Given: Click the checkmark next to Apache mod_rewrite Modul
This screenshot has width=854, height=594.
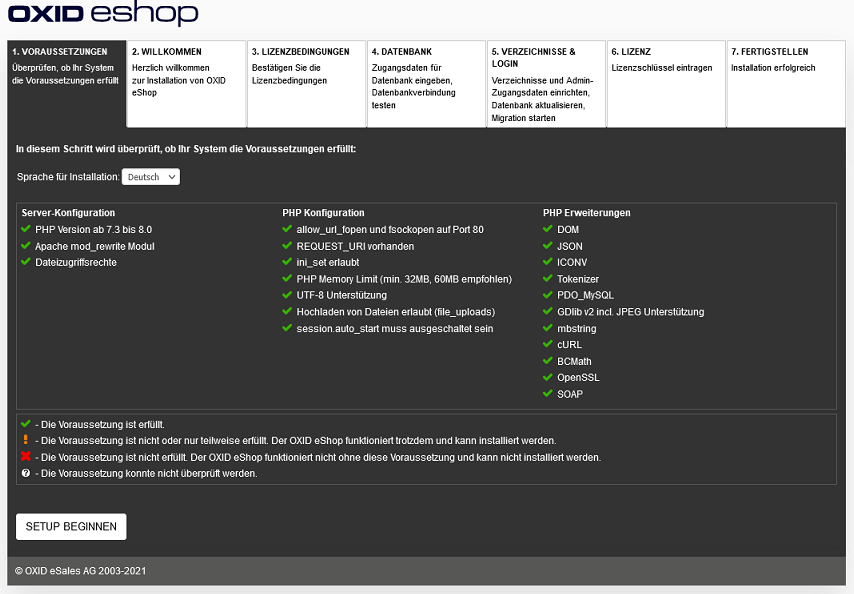Looking at the screenshot, I should coord(26,245).
